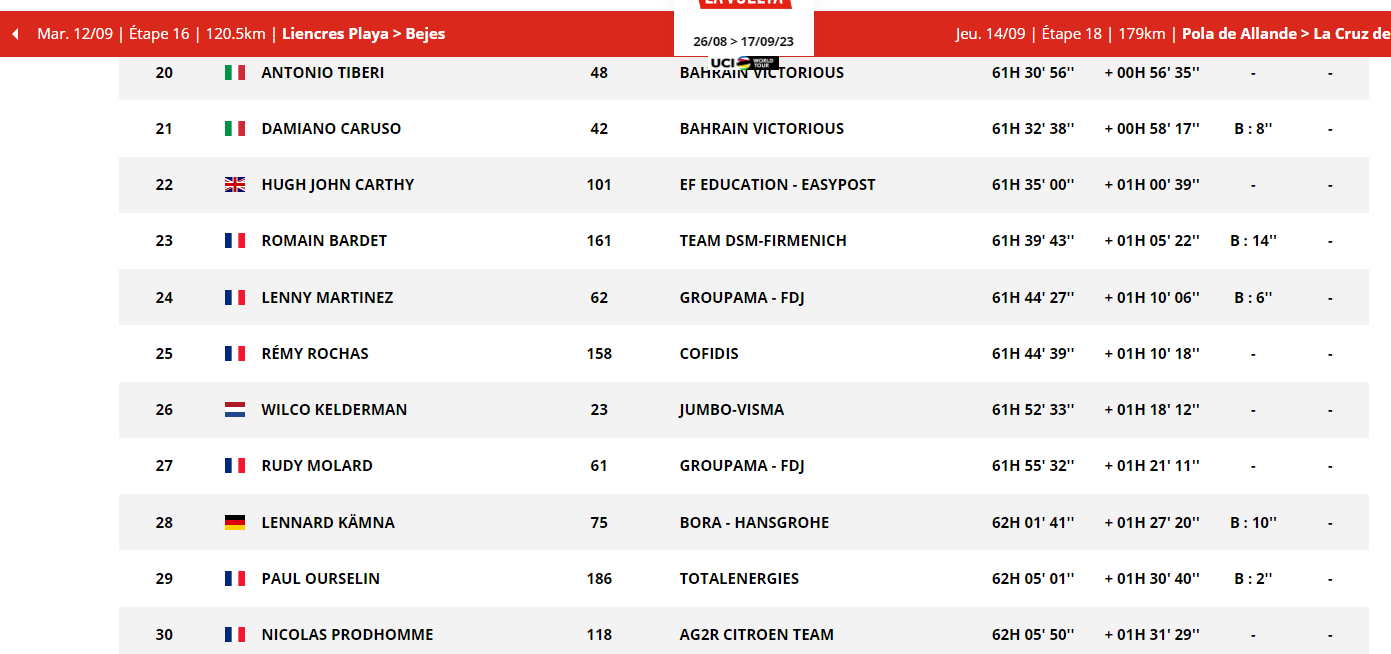
Task: Click the previous stage left arrow
Action: [15, 34]
